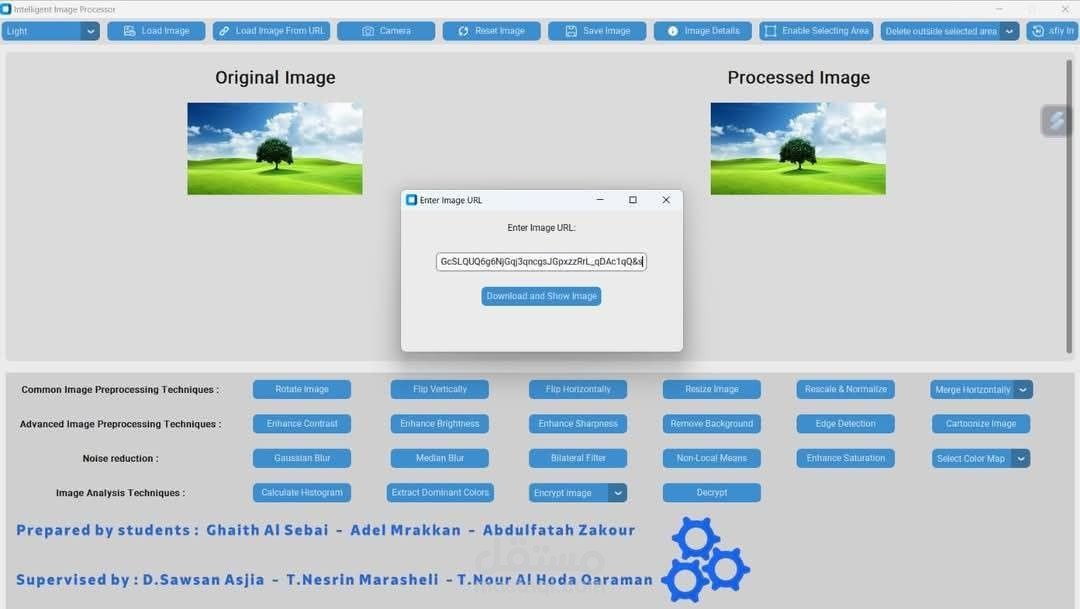The image size is (1080, 609).
Task: Open the Light theme dropdown
Action: click(51, 31)
